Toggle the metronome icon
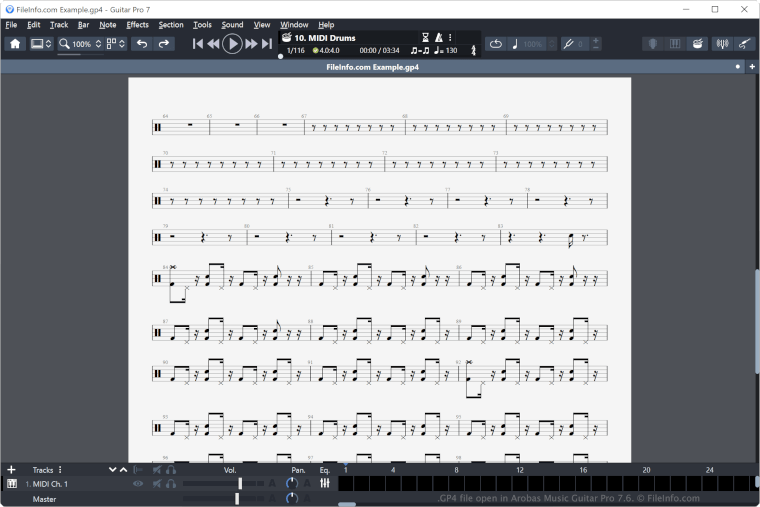This screenshot has width=760, height=507. [439, 37]
